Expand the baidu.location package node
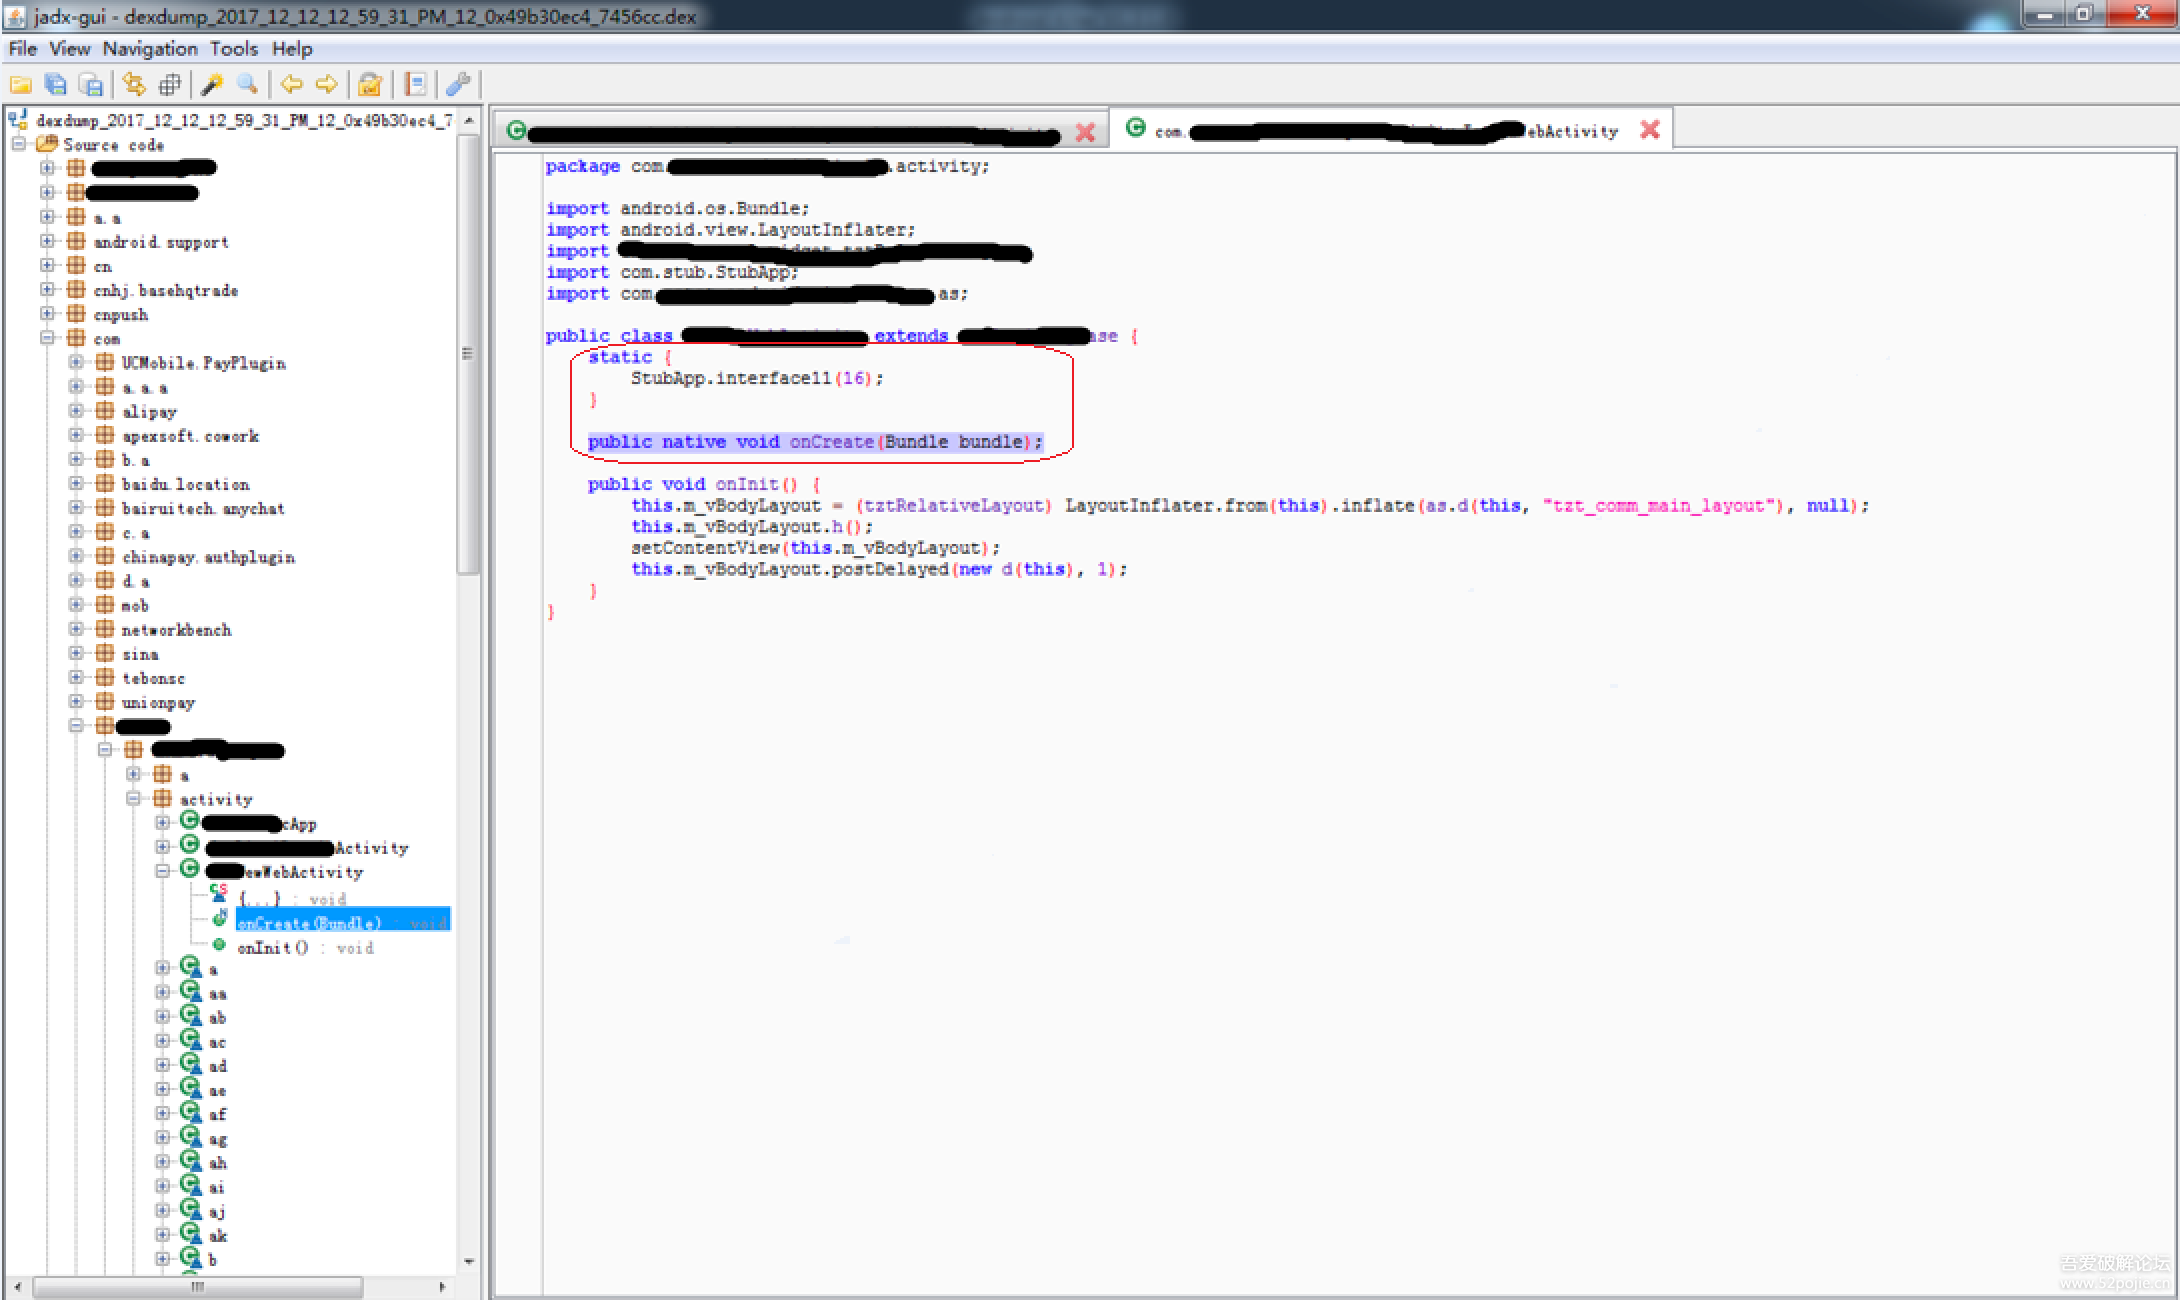 (x=76, y=483)
